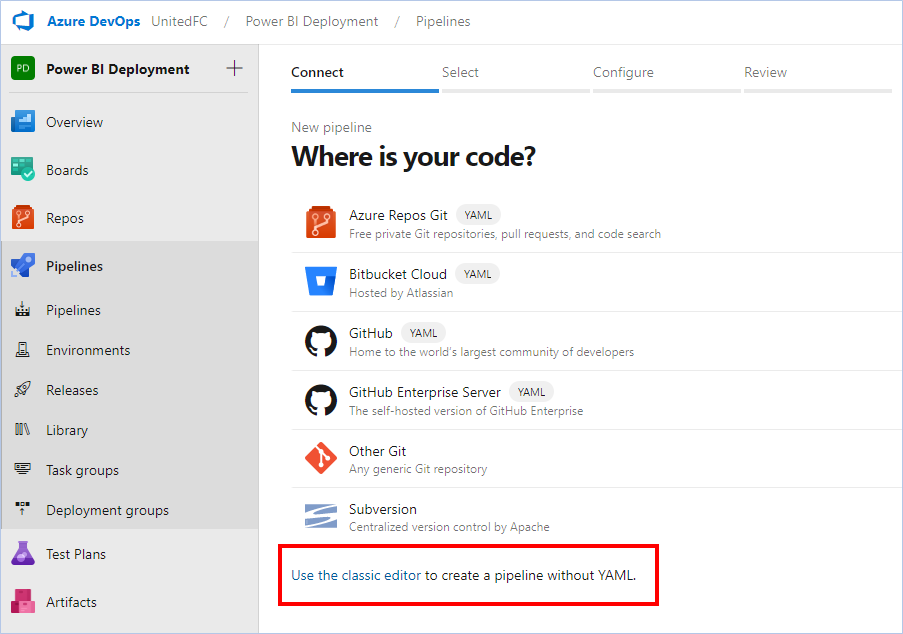Go to Repos in the sidebar
The image size is (903, 634).
pos(64,218)
